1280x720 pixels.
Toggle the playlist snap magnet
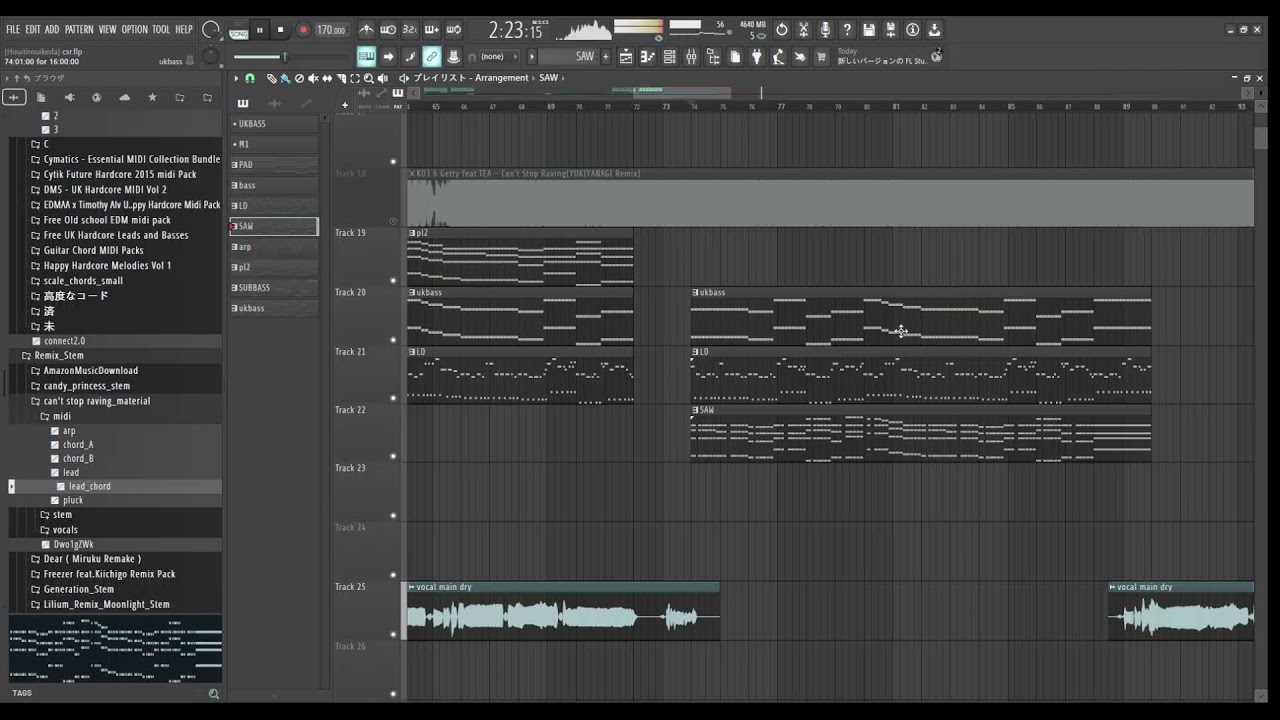[x=250, y=78]
